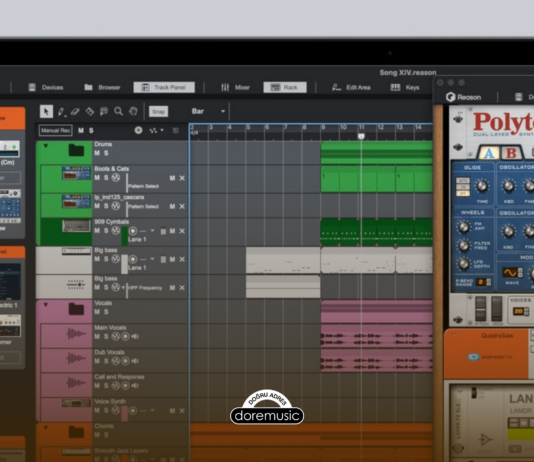Select the arrow Selection tool
The height and width of the screenshot is (462, 534).
(x=46, y=111)
